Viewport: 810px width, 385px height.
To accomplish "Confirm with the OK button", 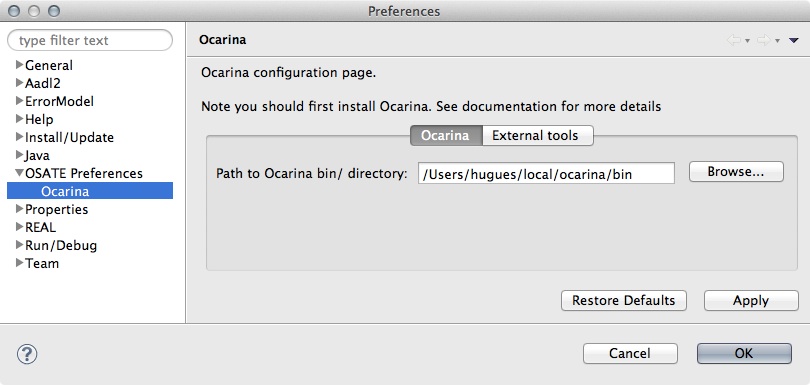I will pyautogui.click(x=744, y=353).
